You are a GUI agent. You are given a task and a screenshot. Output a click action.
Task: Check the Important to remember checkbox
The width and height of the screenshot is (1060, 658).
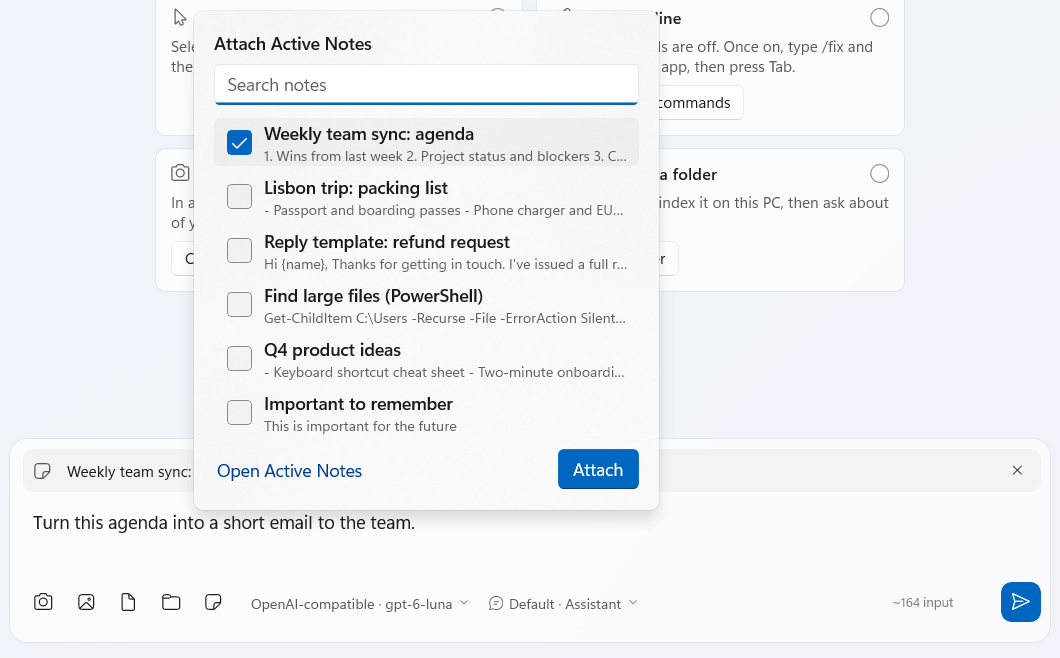[239, 413]
